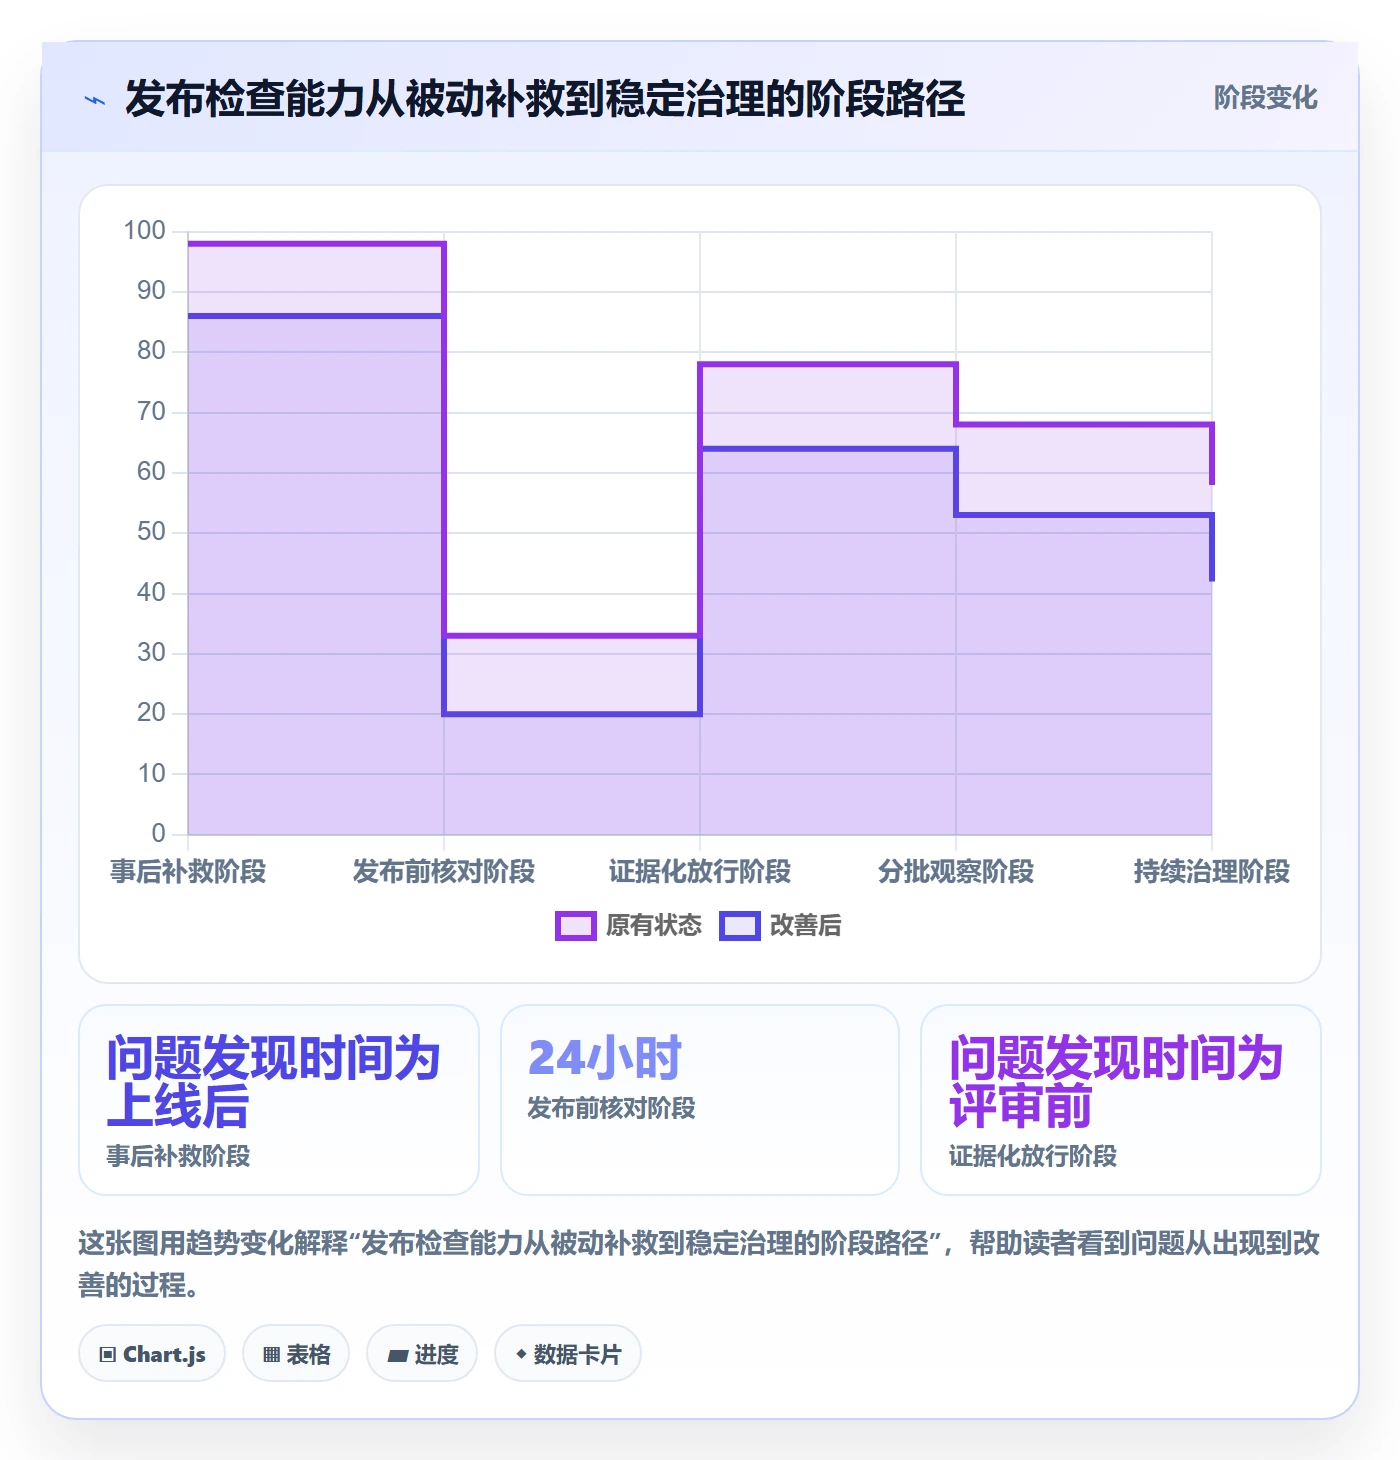The width and height of the screenshot is (1400, 1460).
Task: Click the y-axis value 100
Action: pos(144,231)
